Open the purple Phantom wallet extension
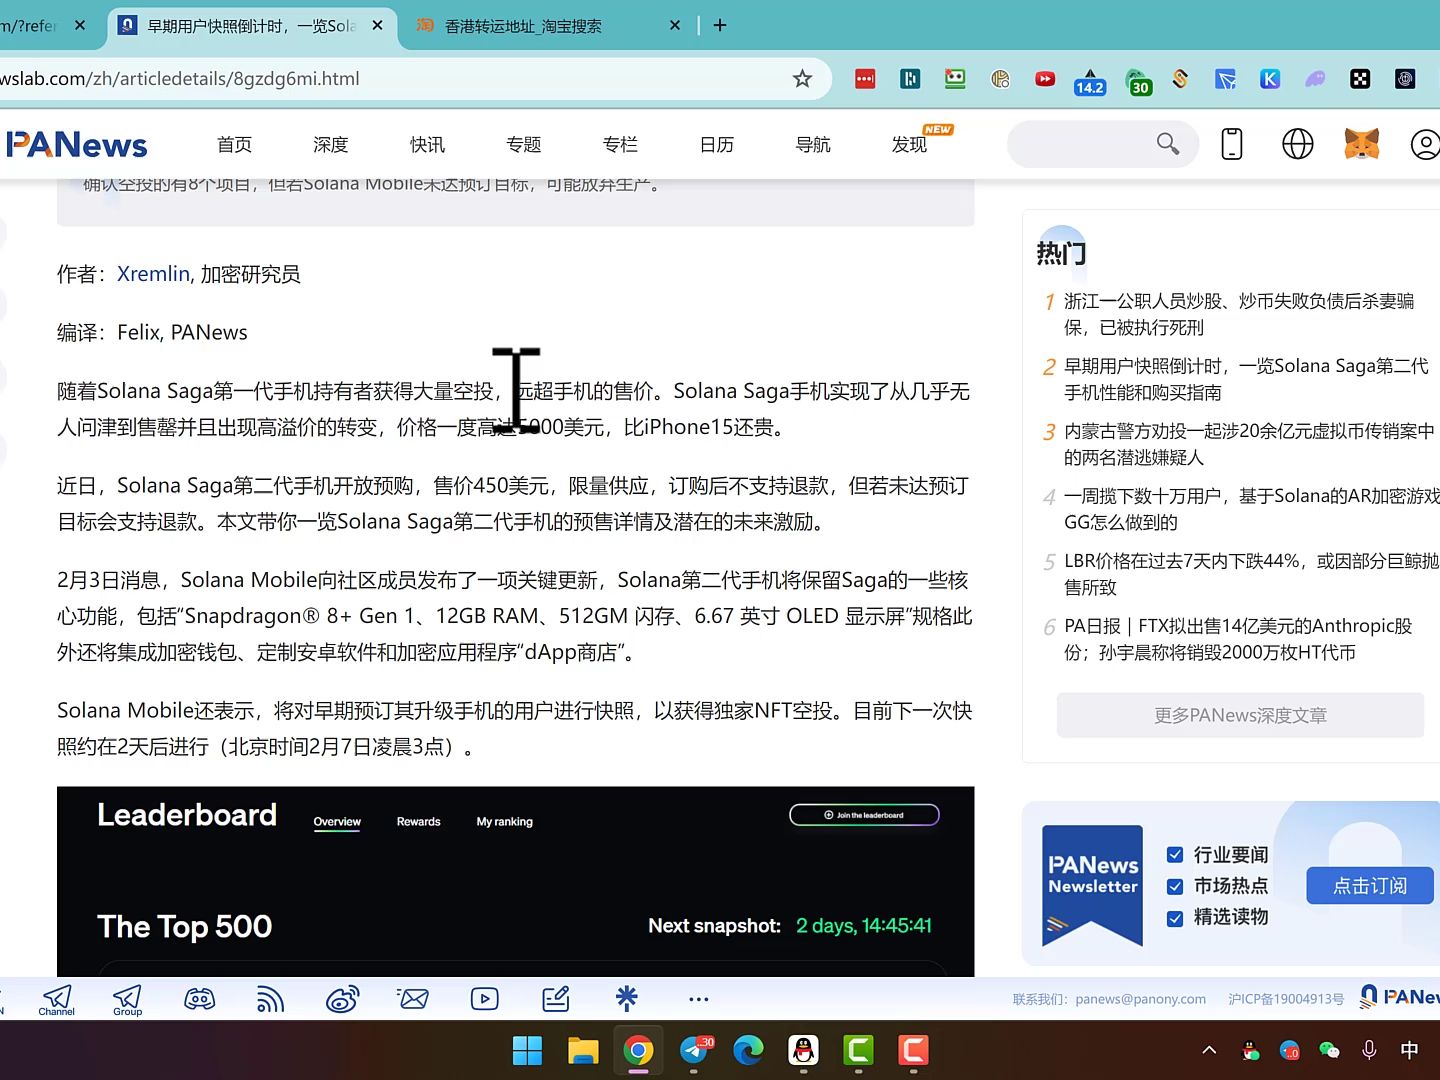 click(x=1315, y=79)
